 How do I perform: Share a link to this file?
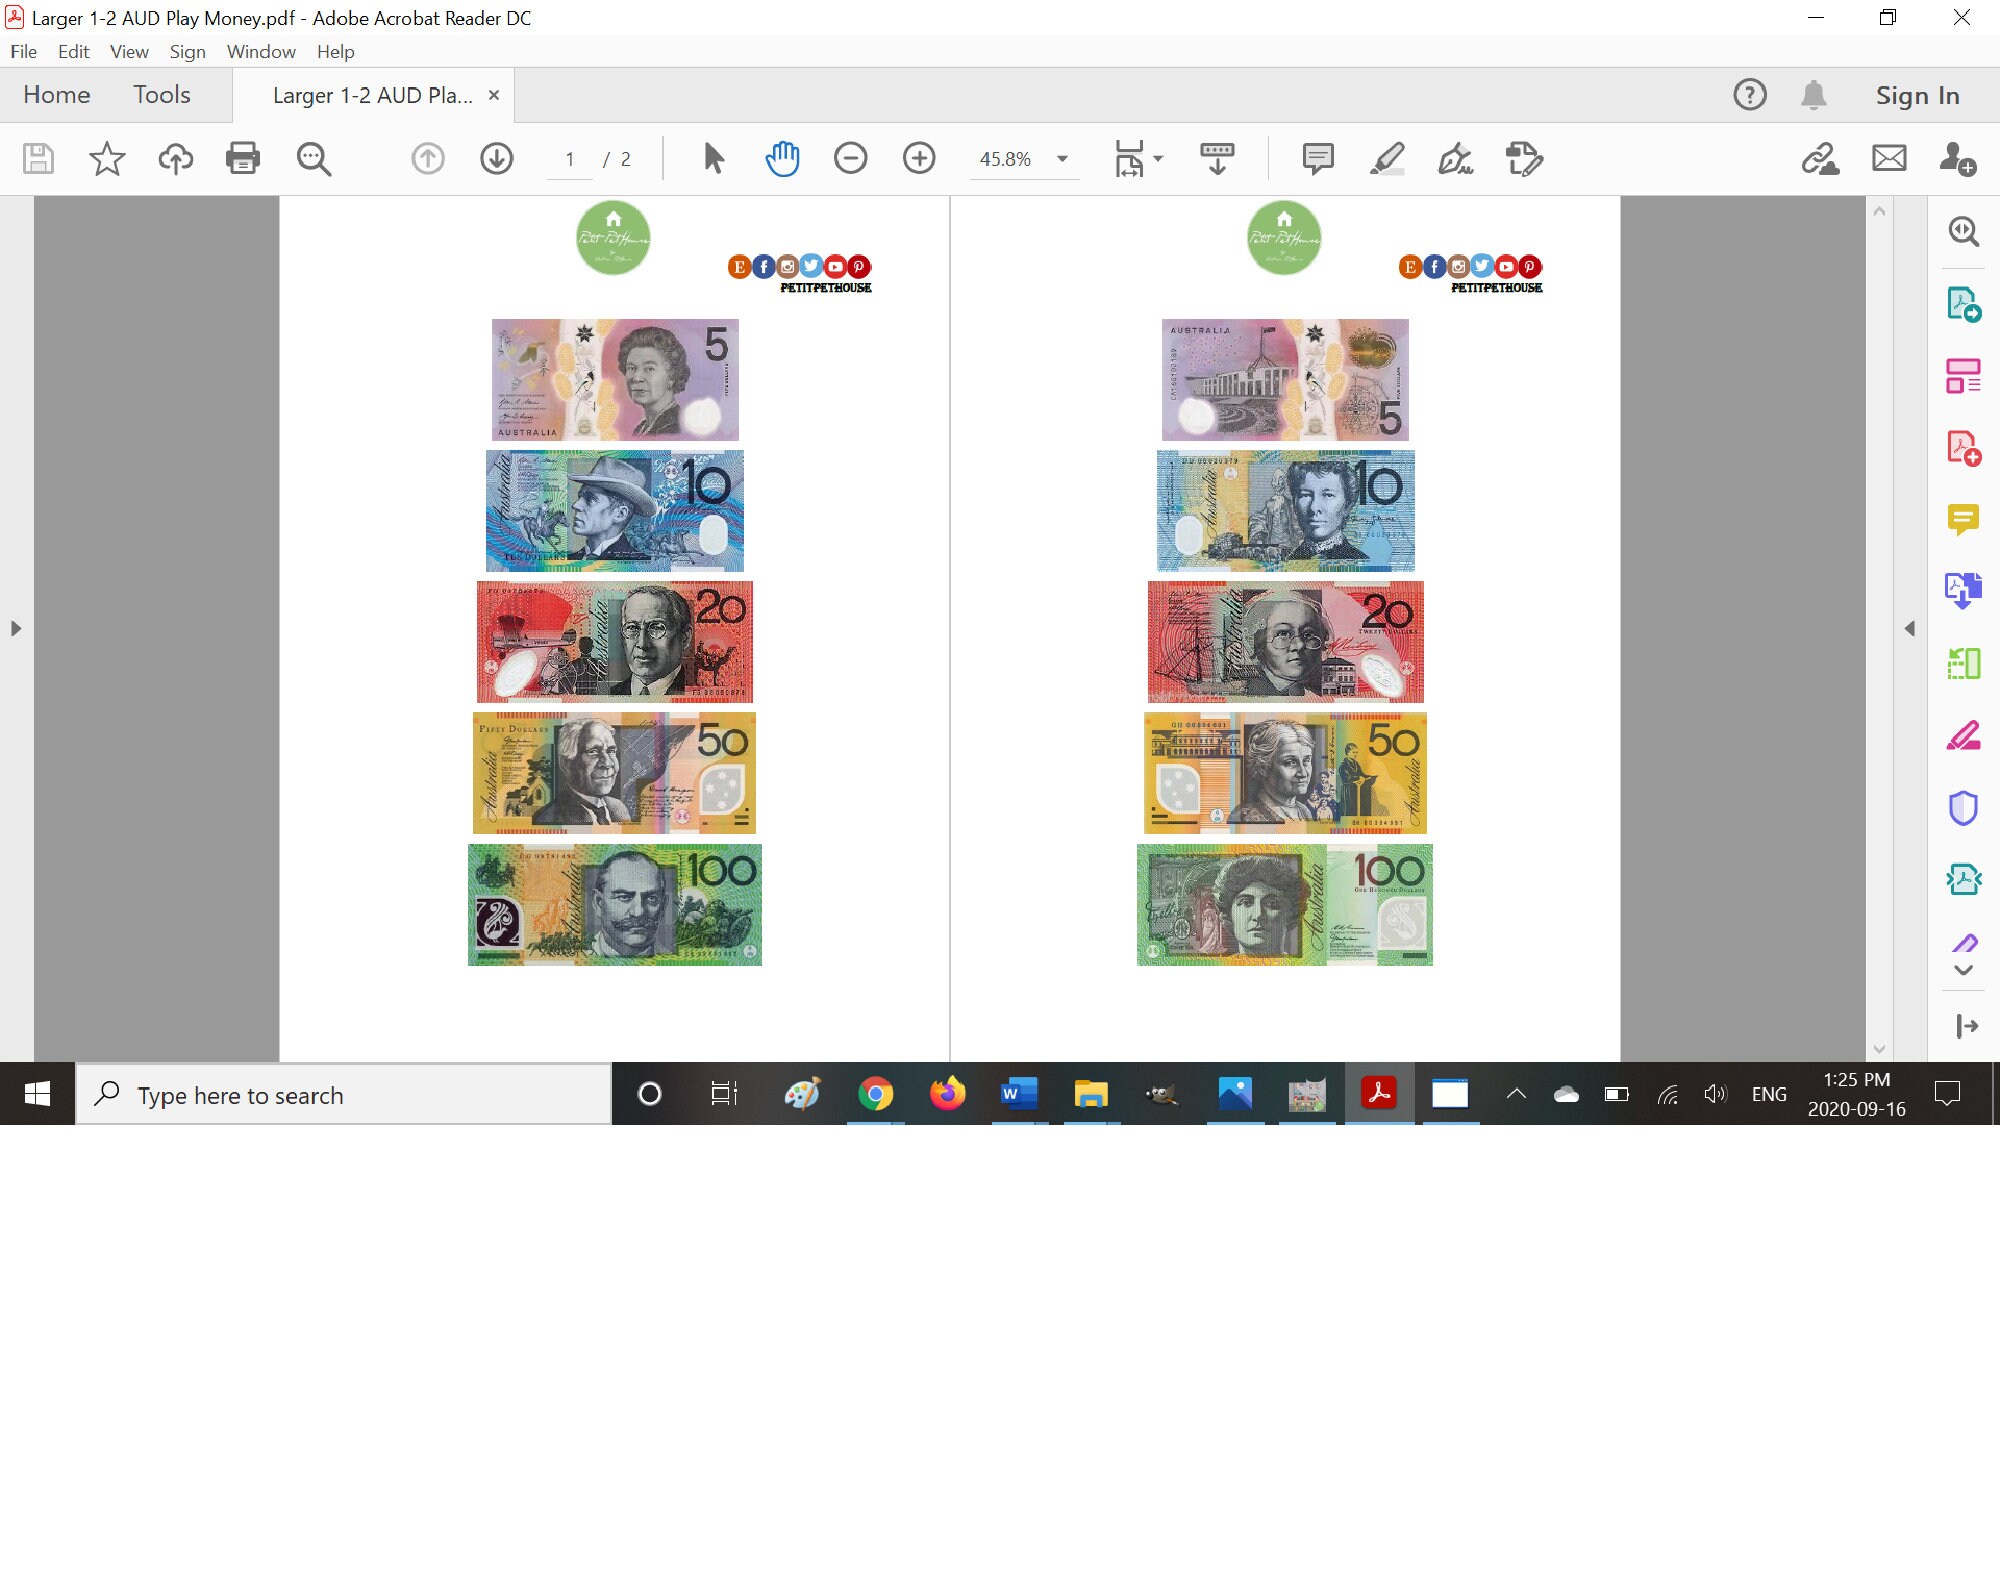click(x=1820, y=158)
